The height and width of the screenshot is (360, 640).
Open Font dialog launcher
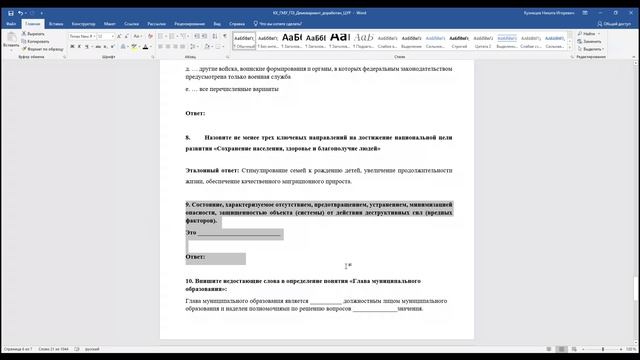[153, 57]
